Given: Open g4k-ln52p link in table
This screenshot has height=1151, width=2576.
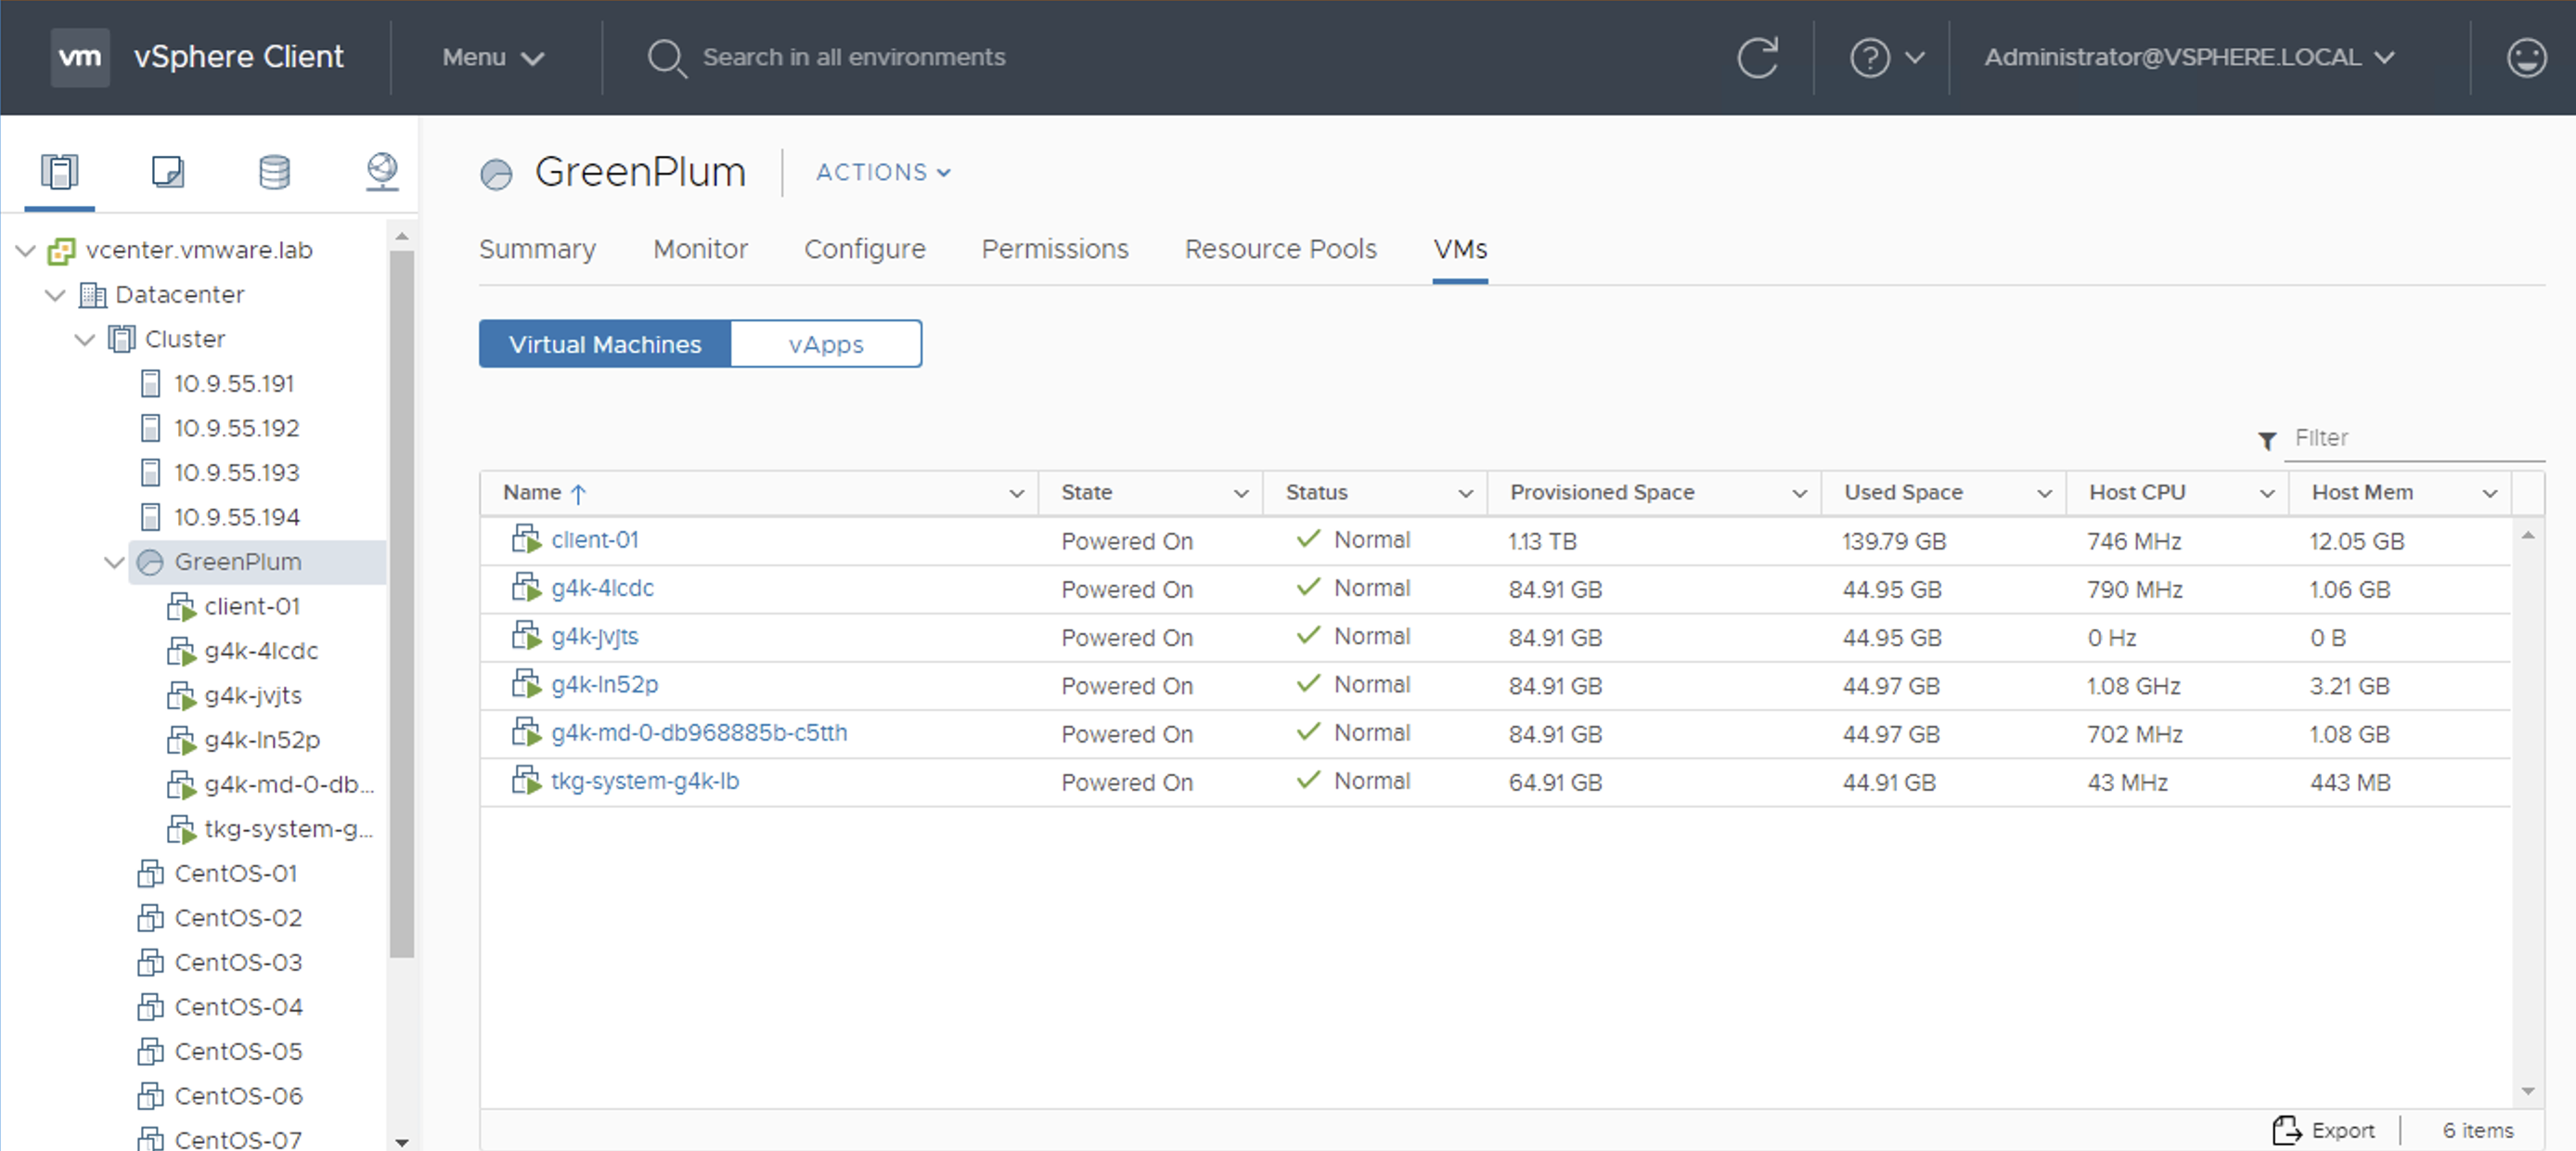Looking at the screenshot, I should coord(605,685).
